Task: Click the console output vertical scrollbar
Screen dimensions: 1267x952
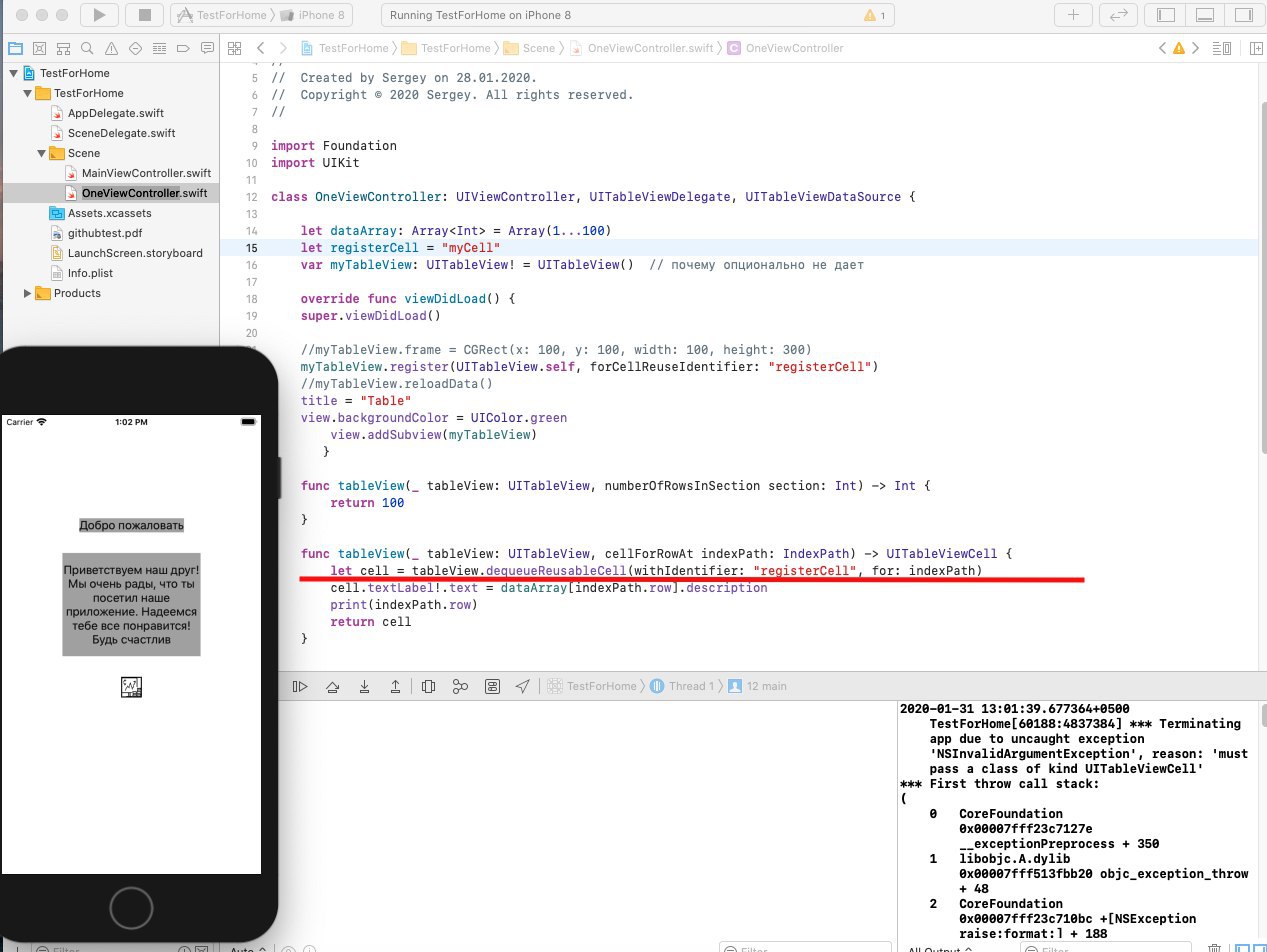Action: tap(1262, 715)
